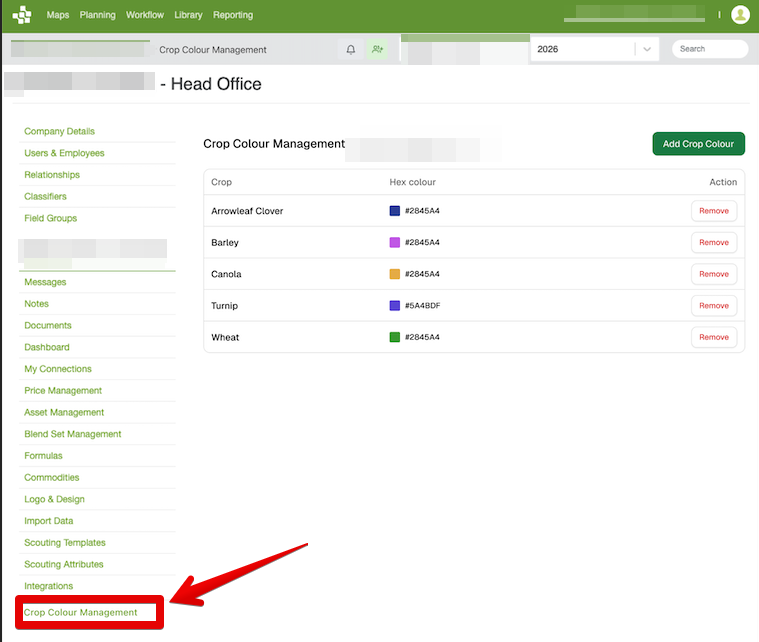Click the Canola orange swatch
This screenshot has height=642, width=759.
[x=395, y=274]
